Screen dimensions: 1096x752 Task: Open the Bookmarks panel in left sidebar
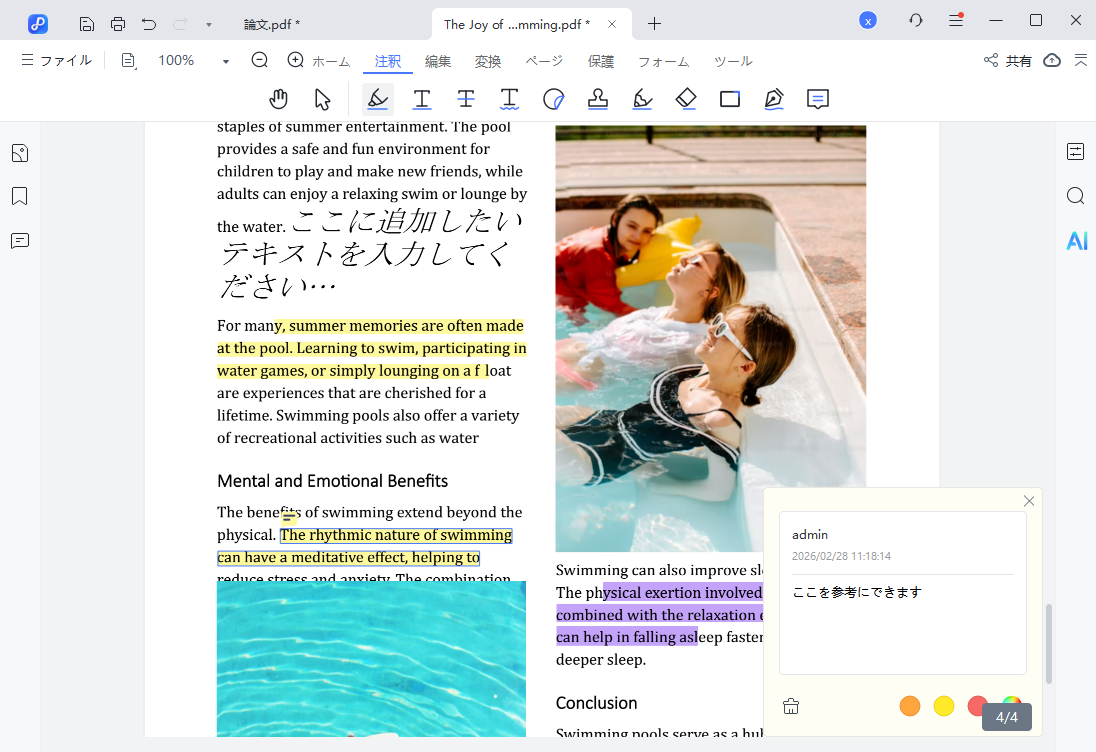tap(20, 196)
